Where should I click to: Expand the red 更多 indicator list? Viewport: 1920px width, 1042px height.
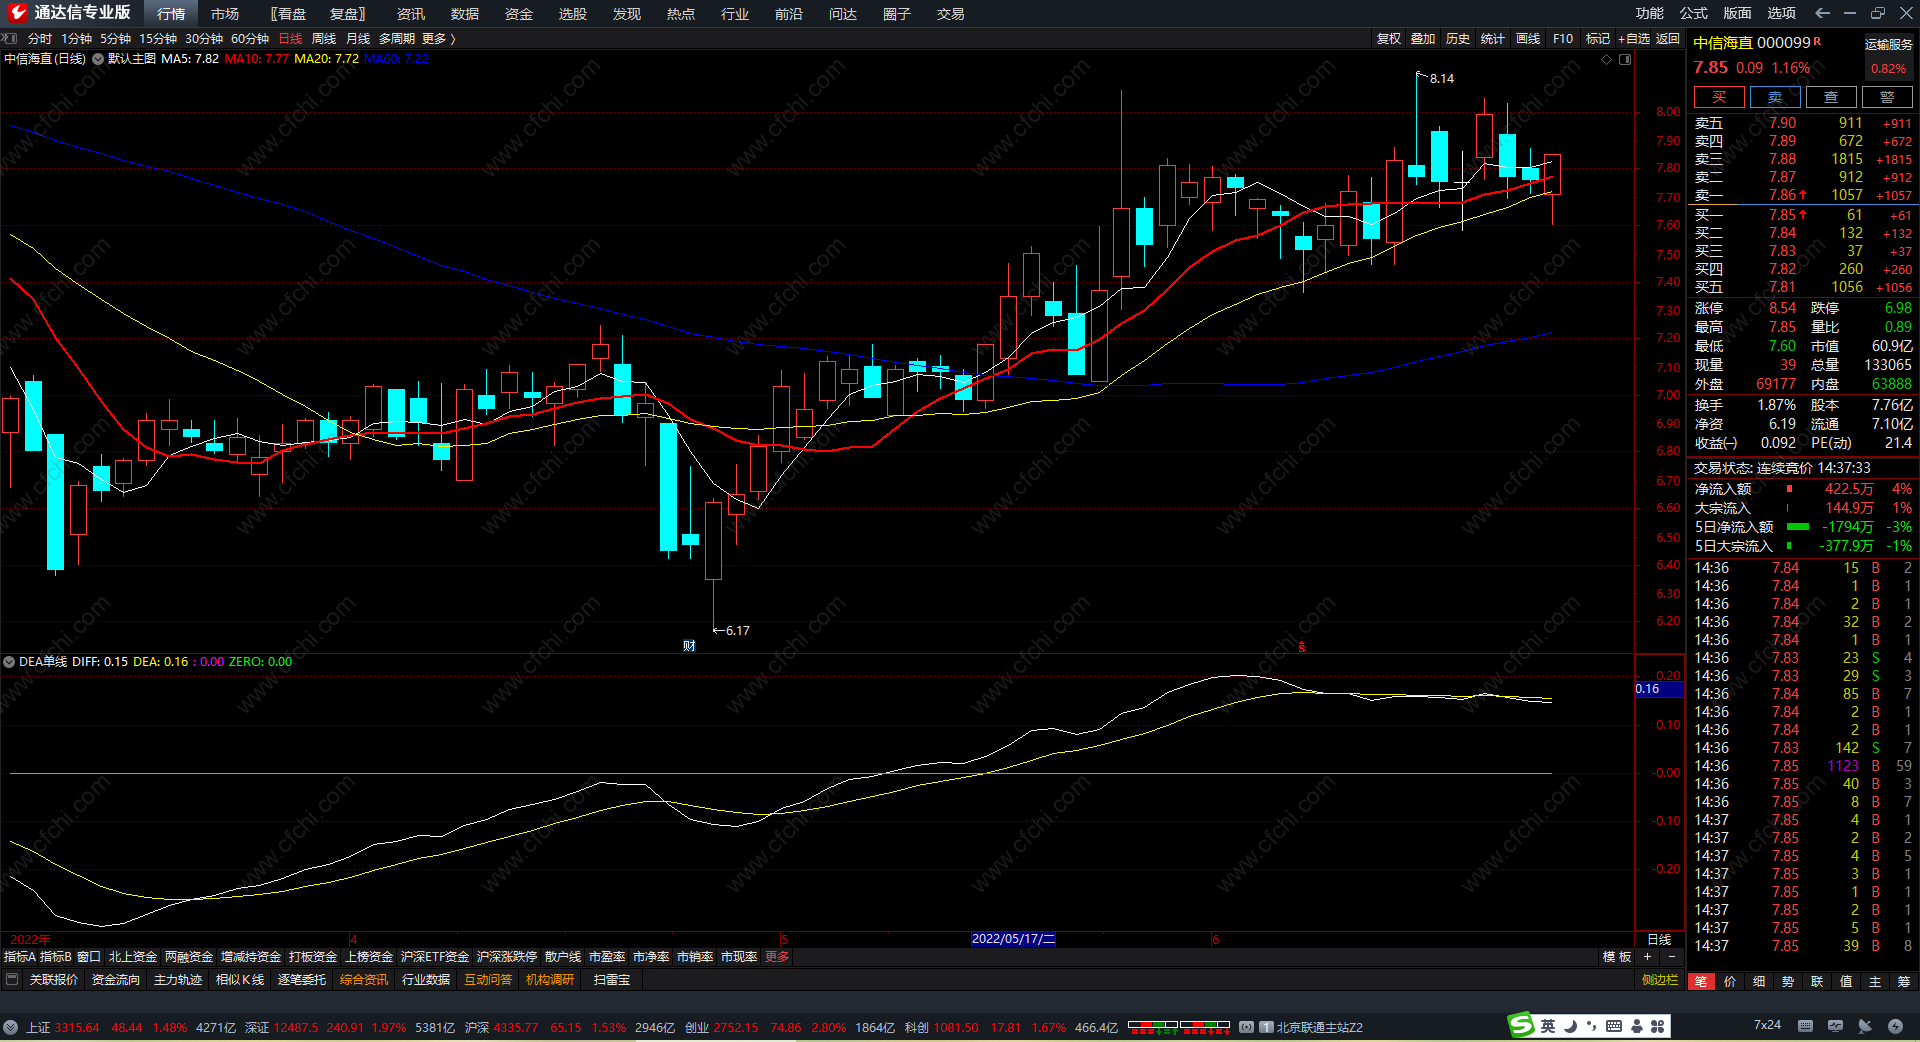(777, 957)
